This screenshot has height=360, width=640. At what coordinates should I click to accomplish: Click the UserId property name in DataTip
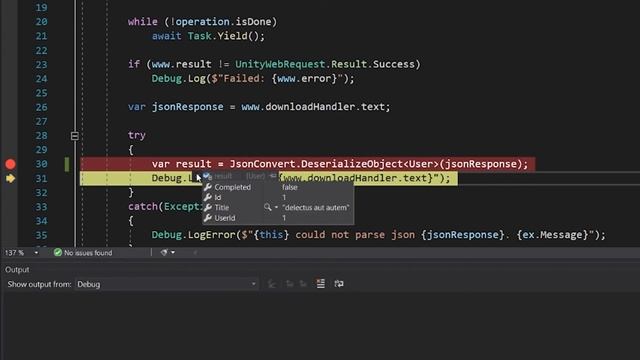(x=225, y=218)
